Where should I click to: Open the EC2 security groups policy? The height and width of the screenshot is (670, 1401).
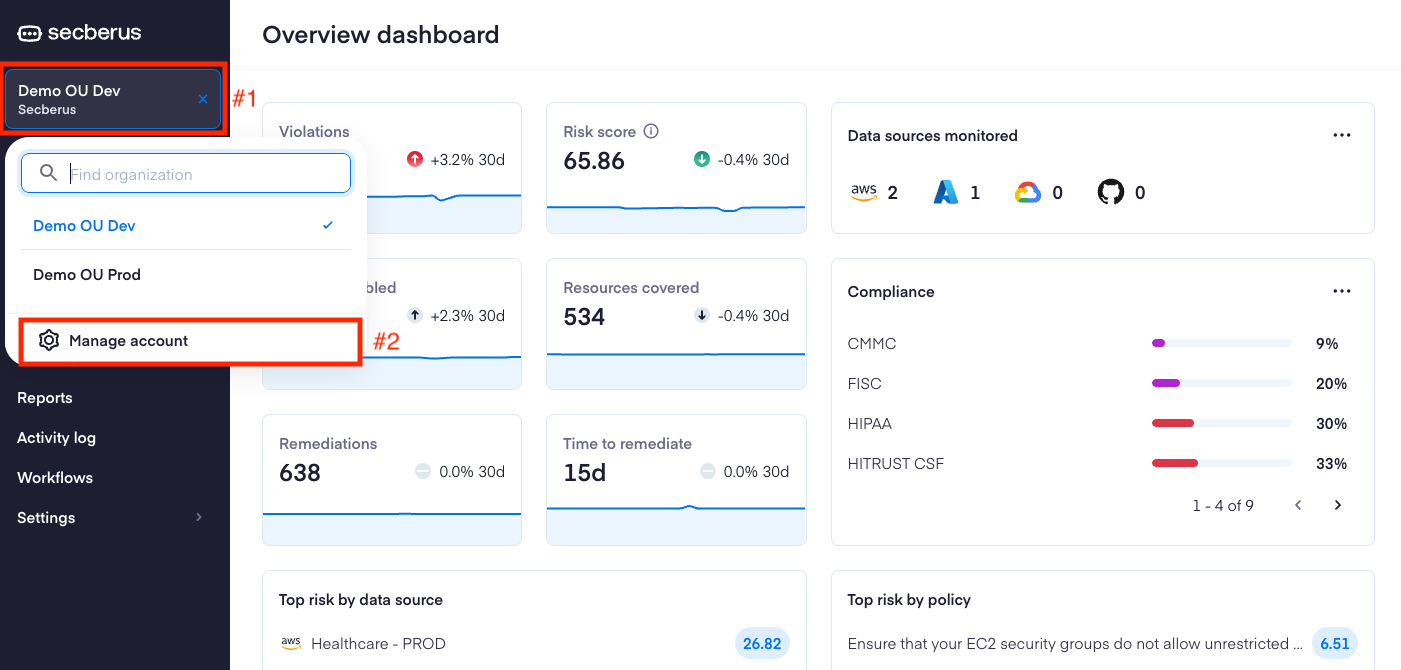pyautogui.click(x=1075, y=644)
